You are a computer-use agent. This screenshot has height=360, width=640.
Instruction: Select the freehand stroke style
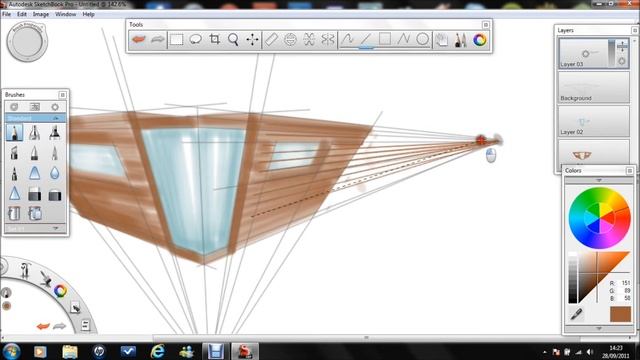(x=347, y=39)
